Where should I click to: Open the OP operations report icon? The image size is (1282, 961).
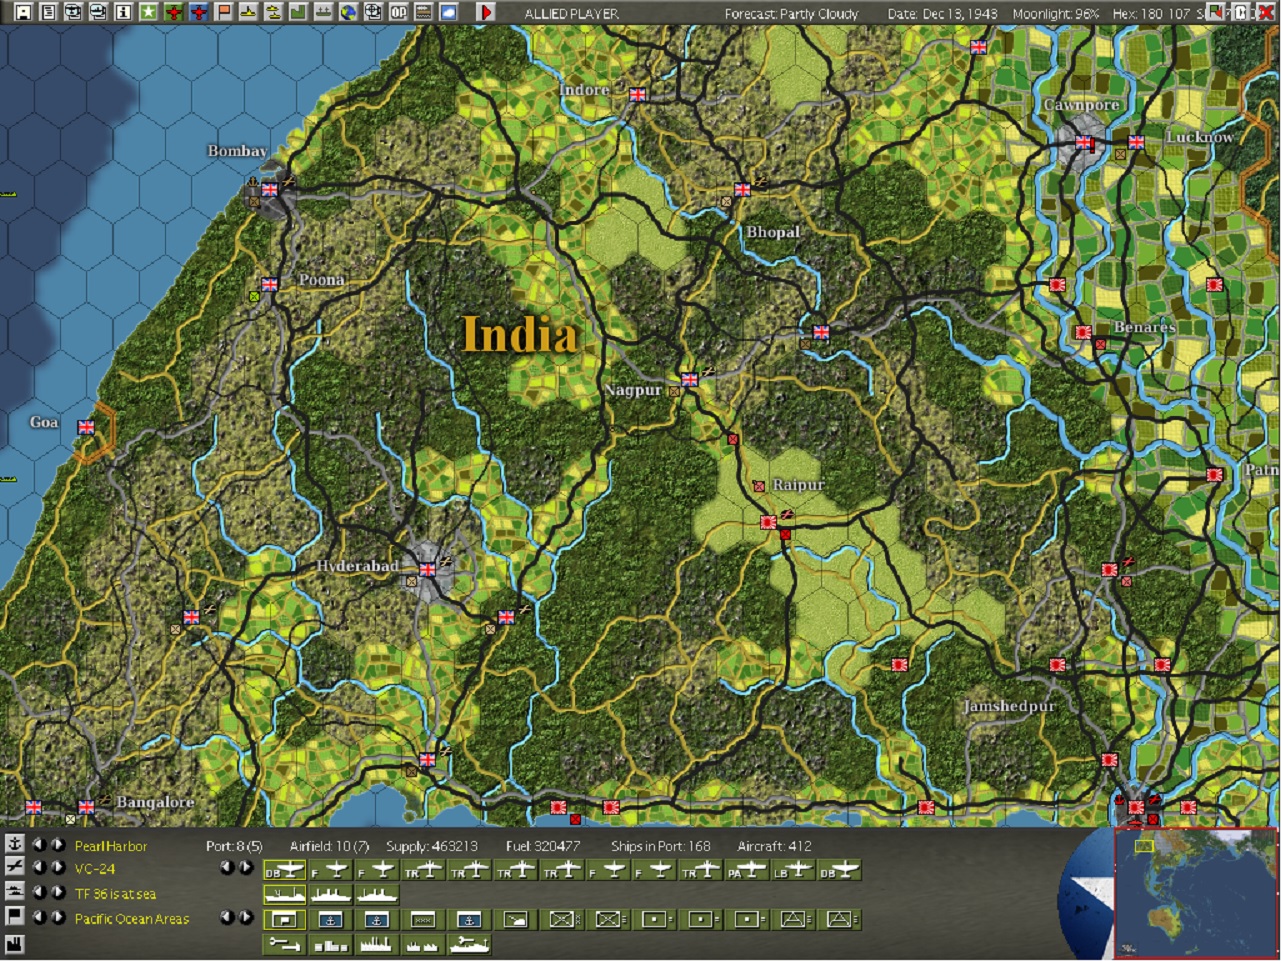(x=398, y=12)
